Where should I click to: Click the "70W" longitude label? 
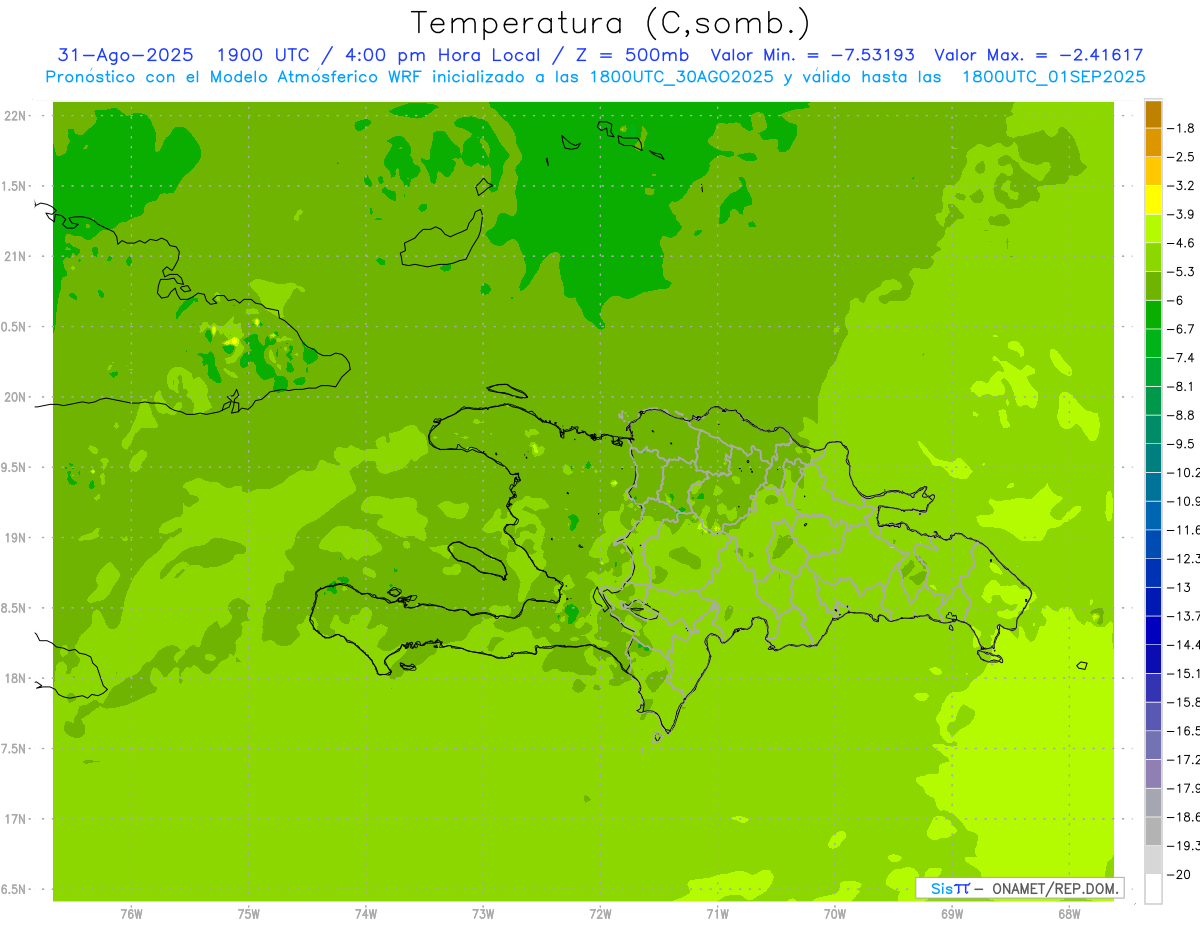[x=835, y=914]
